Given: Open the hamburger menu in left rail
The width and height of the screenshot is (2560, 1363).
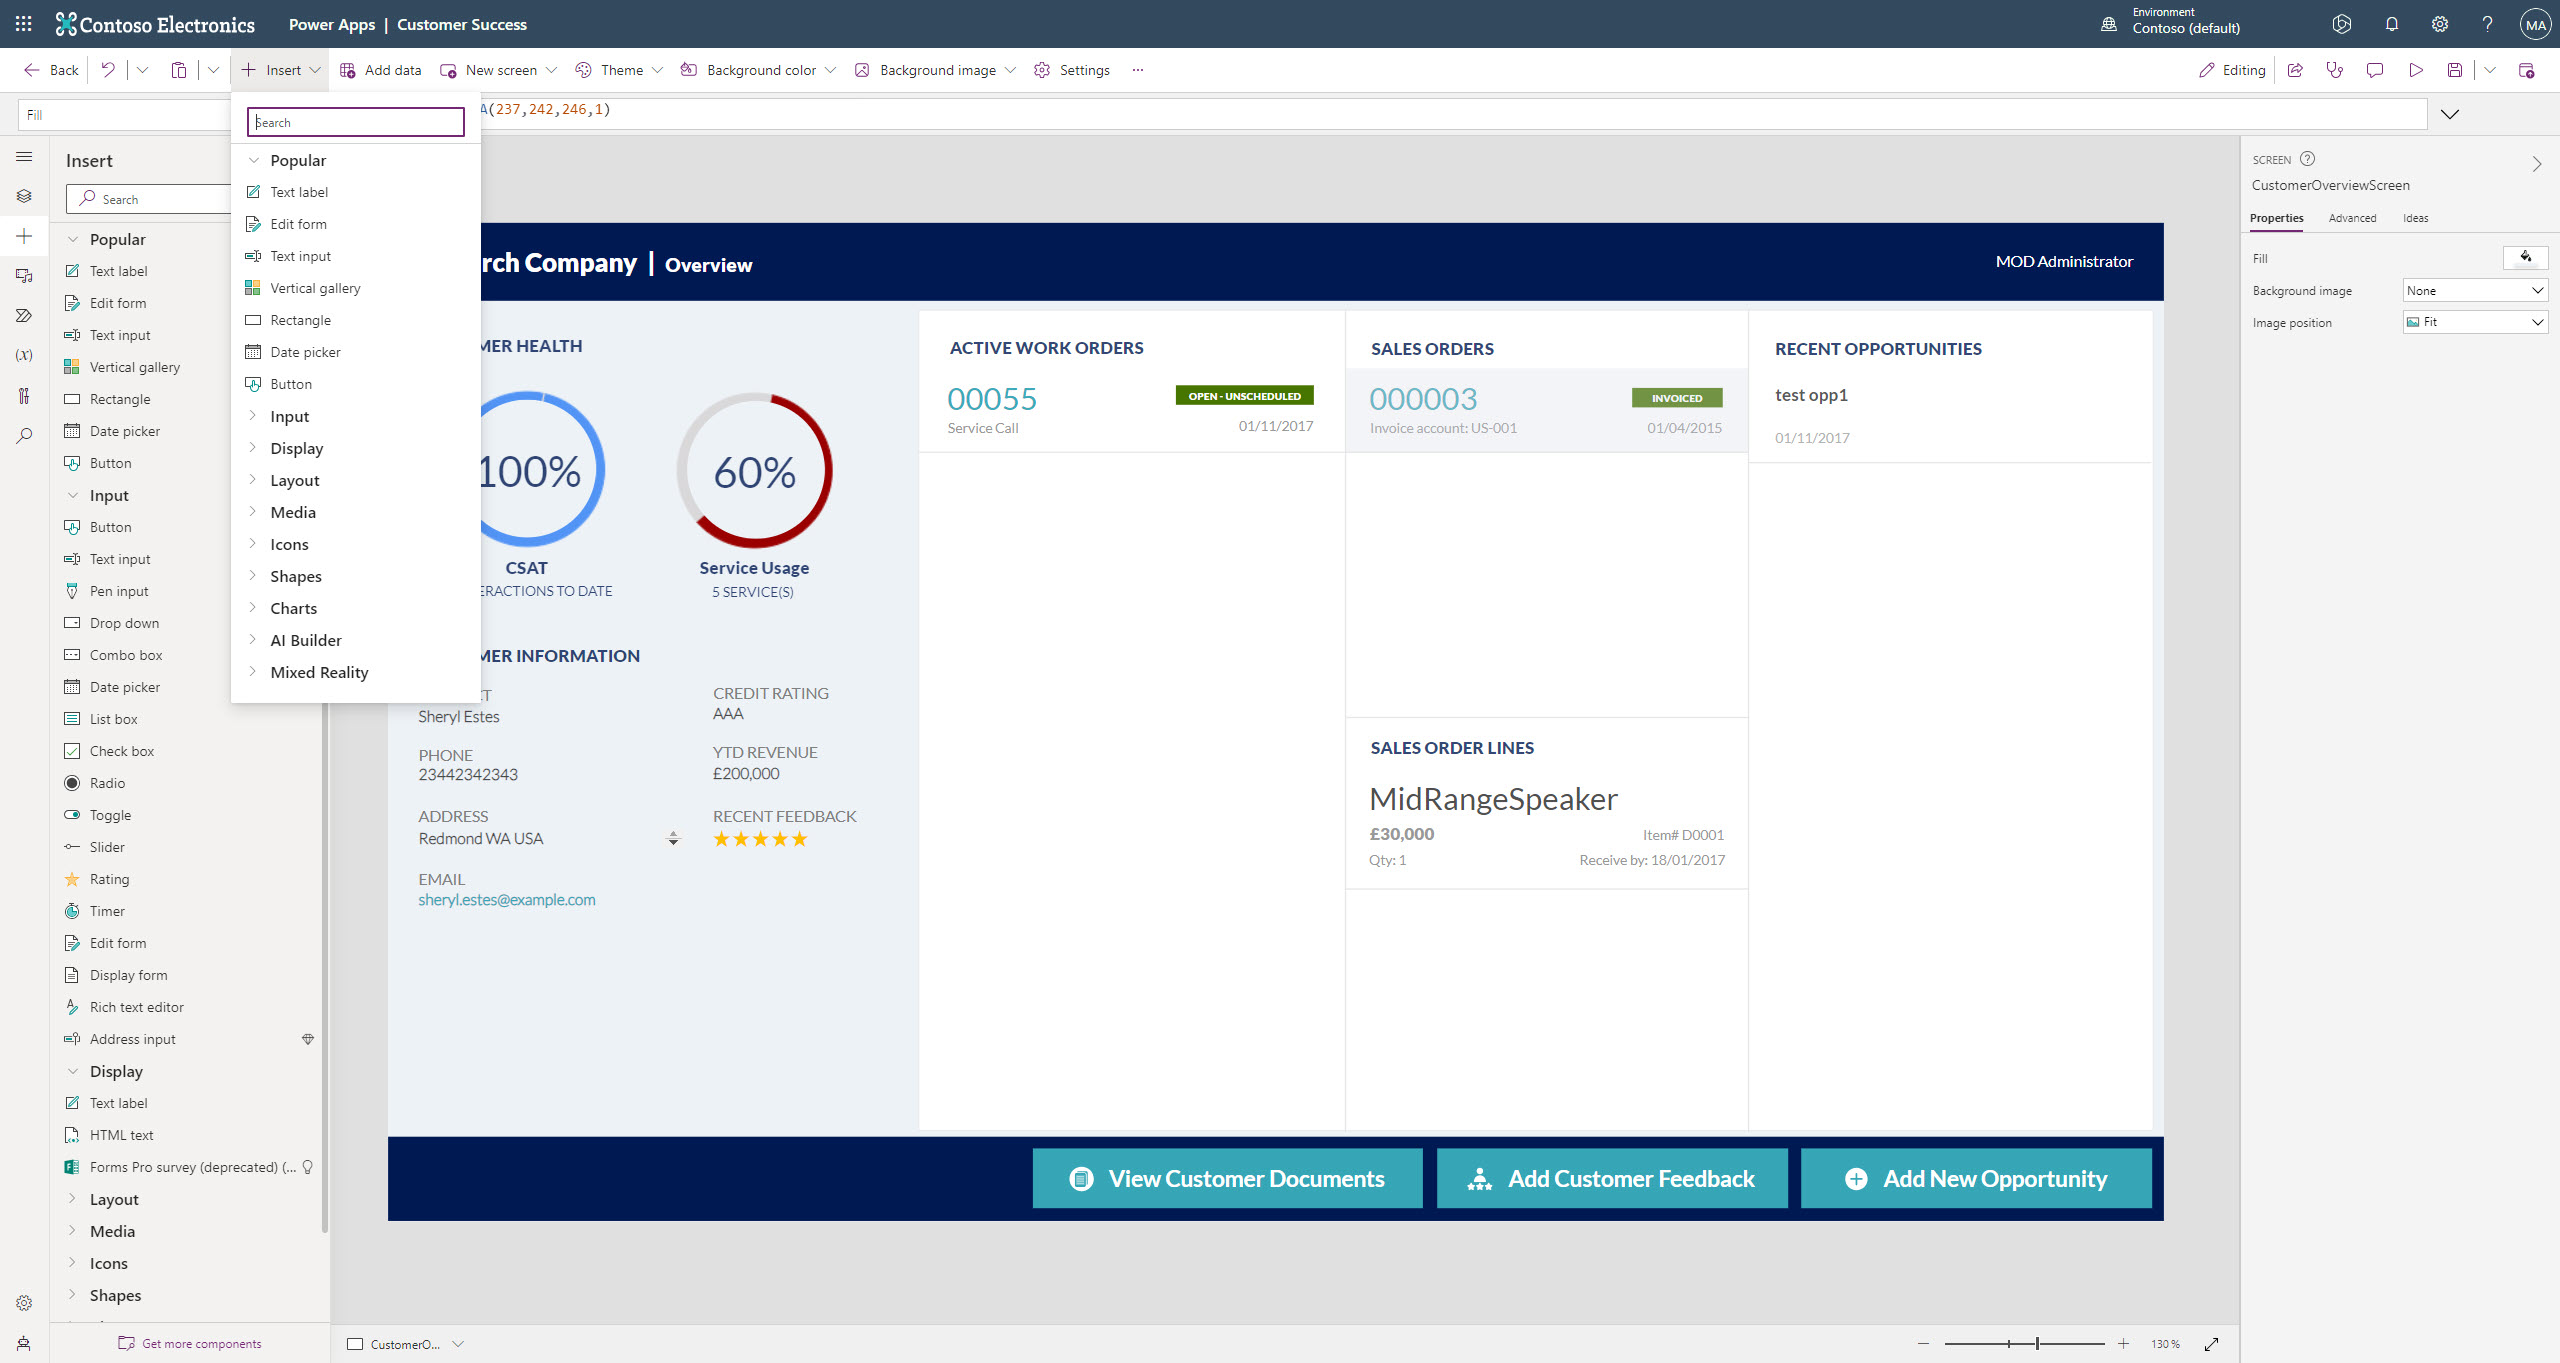Looking at the screenshot, I should [x=24, y=157].
